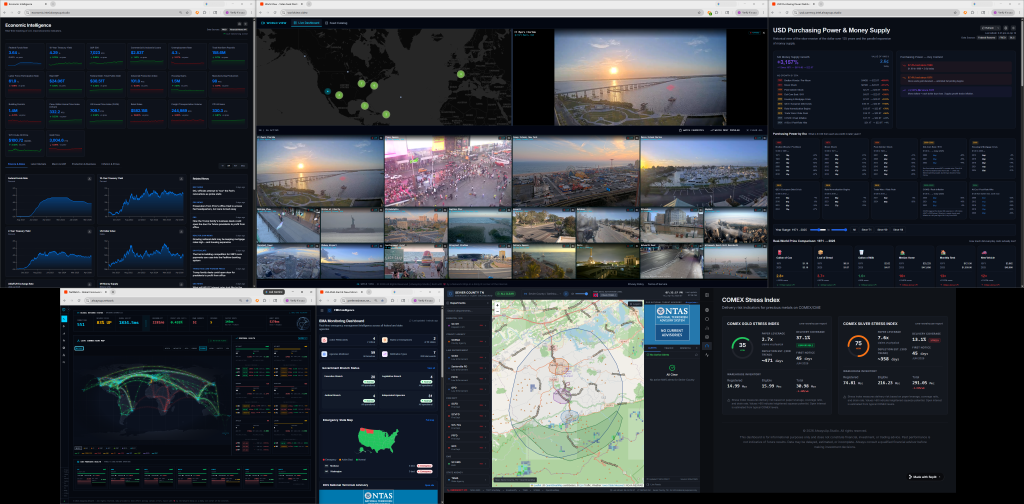Screen dimensions: 1024x504
Task: Open the Federal Funds Rate metric card
Action: 24,53
